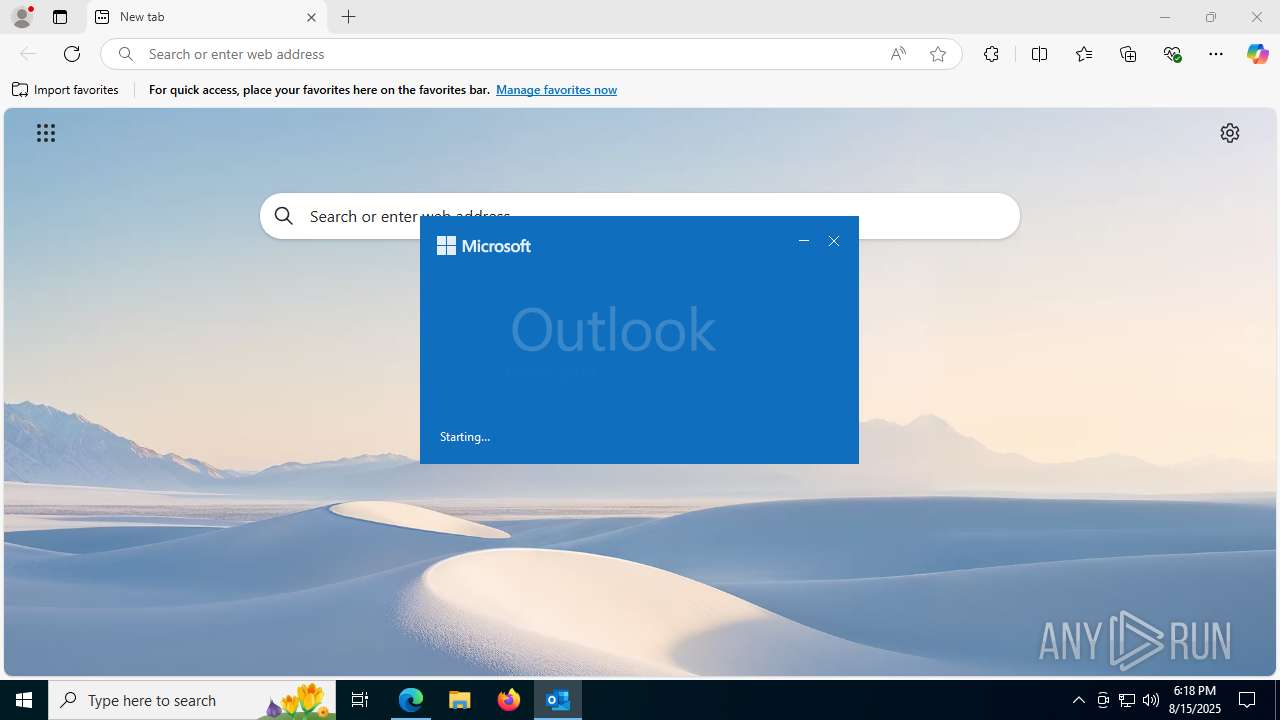Minimize the Edge browser window
This screenshot has width=1280, height=720.
[1165, 17]
